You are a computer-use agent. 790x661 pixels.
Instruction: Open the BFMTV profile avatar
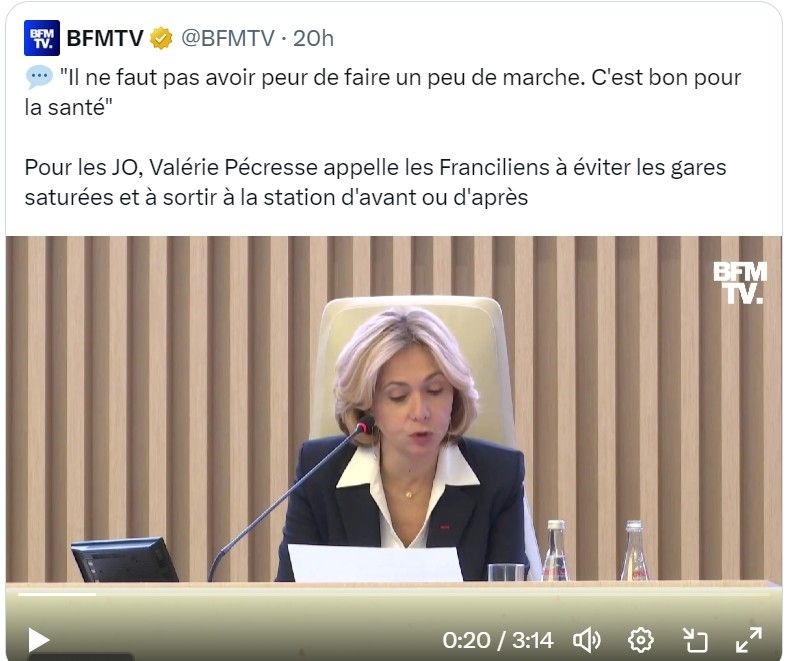42,38
